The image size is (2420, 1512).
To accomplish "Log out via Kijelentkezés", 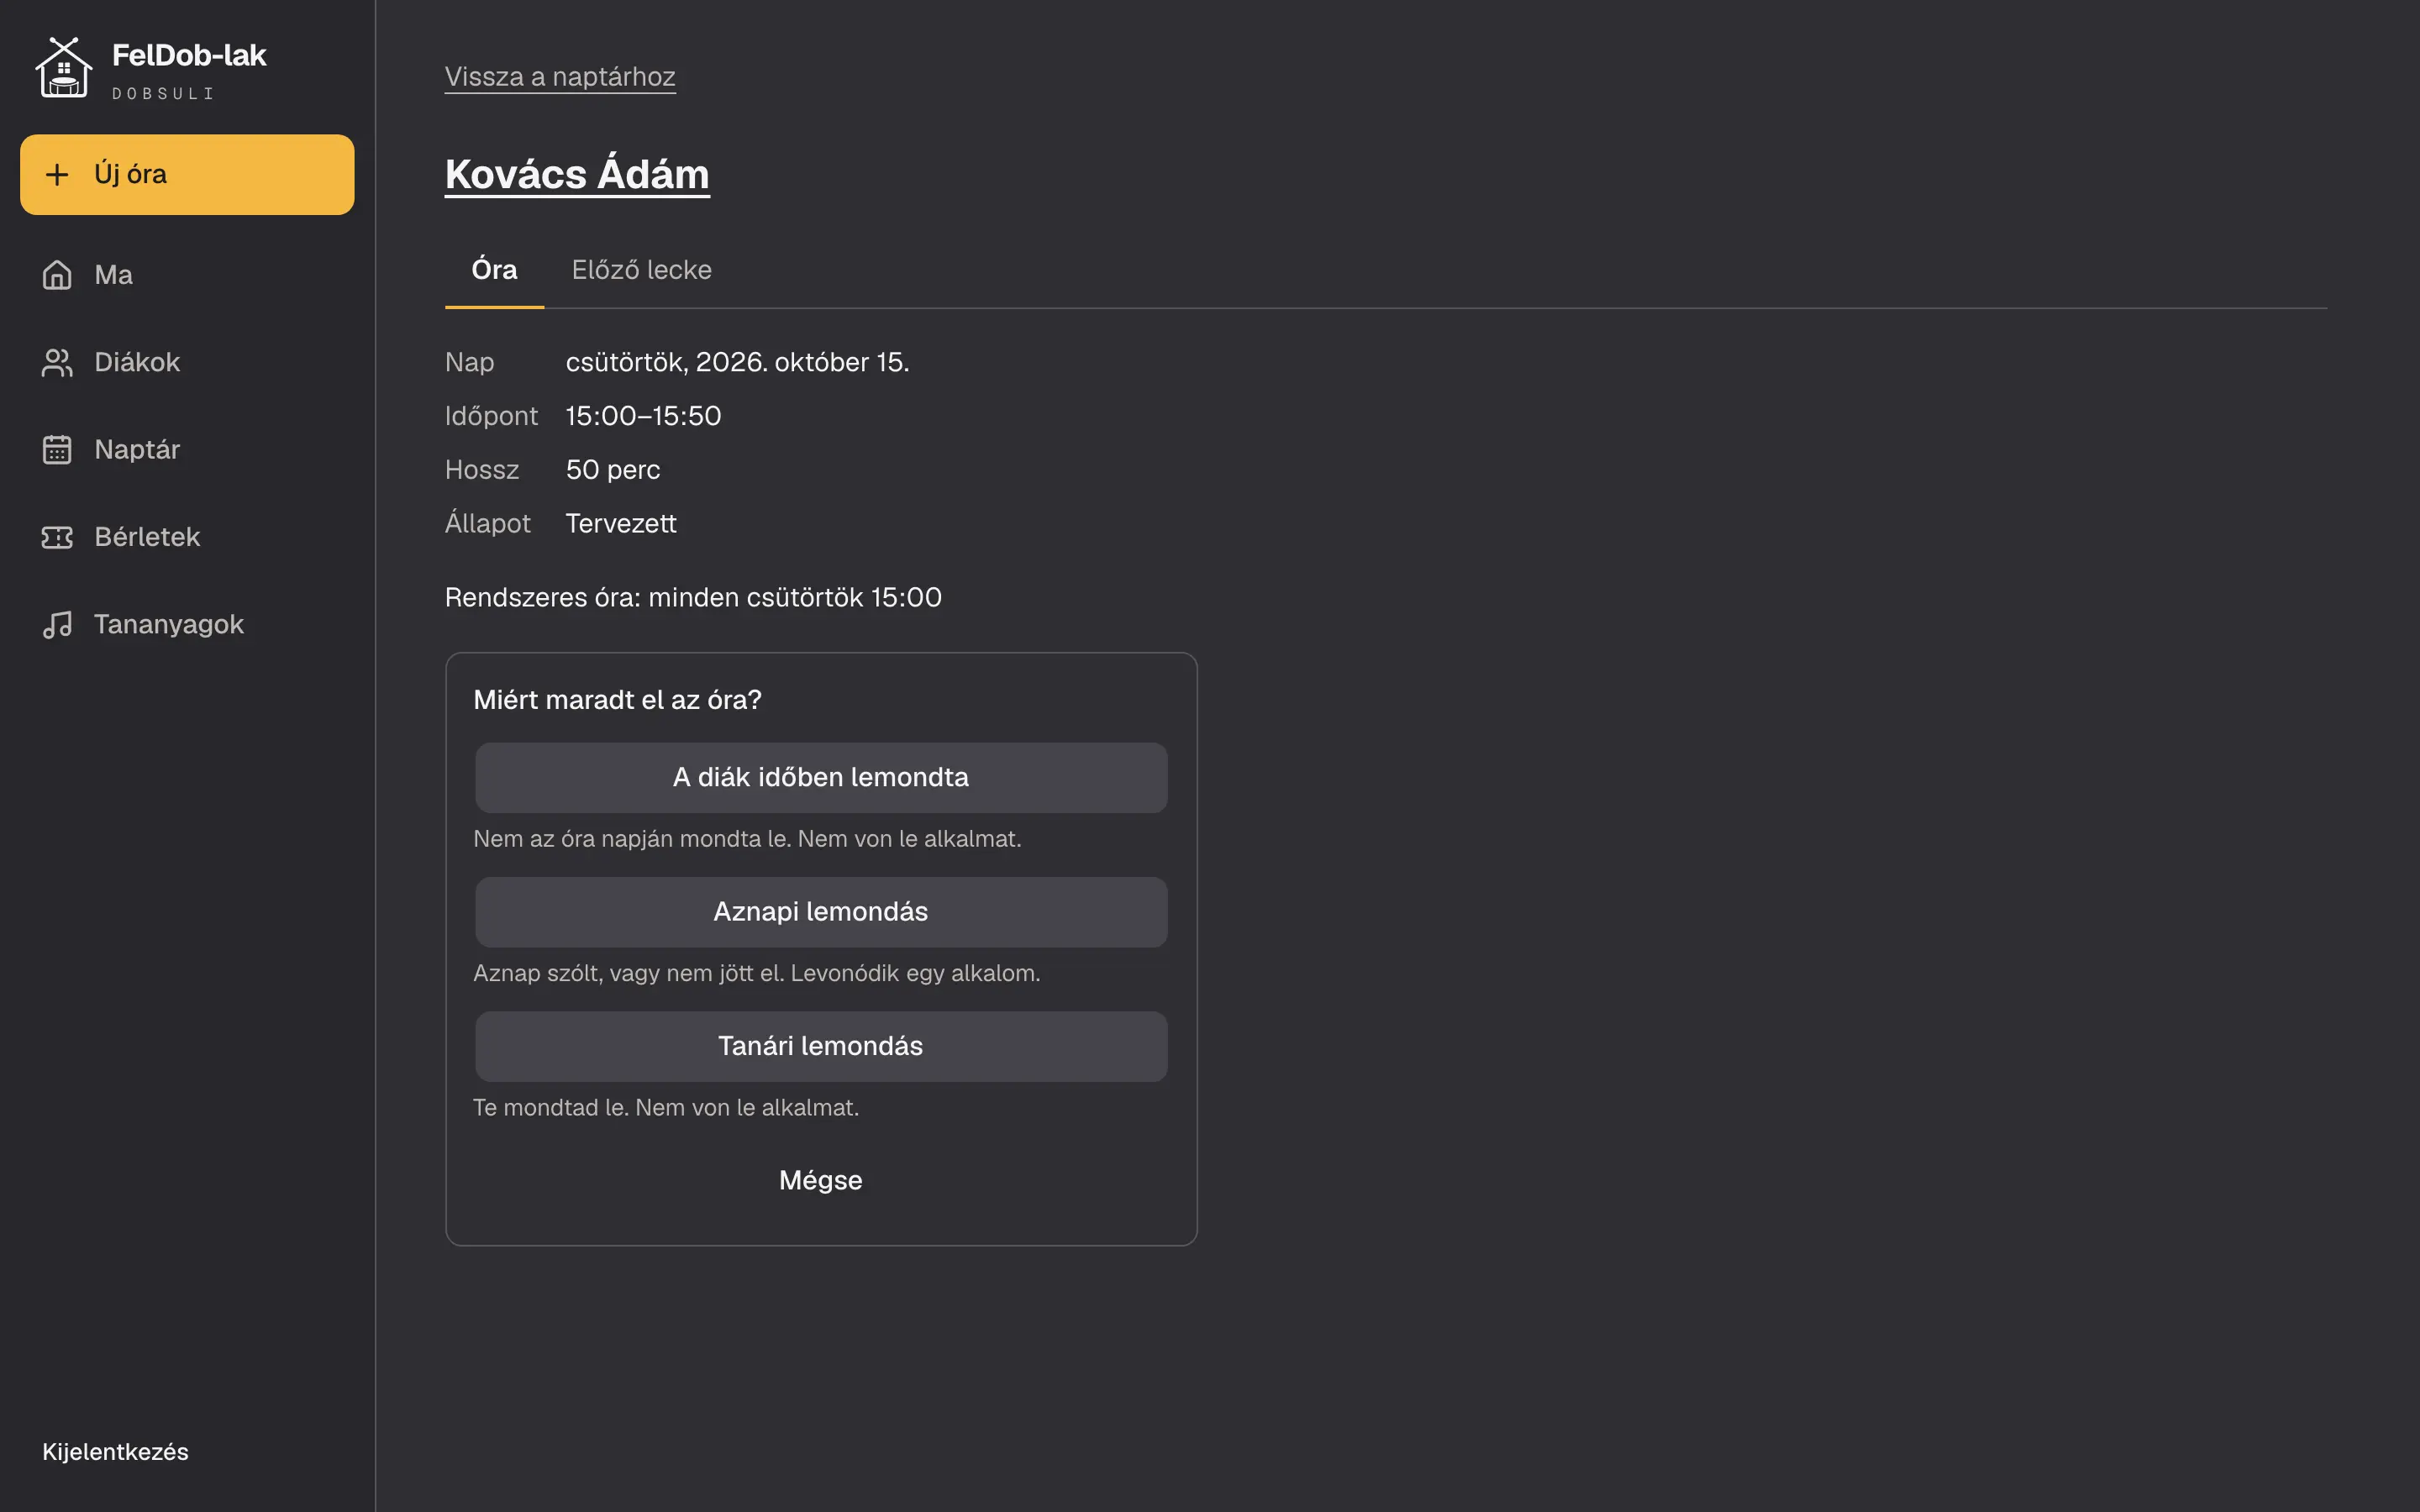I will tap(115, 1452).
